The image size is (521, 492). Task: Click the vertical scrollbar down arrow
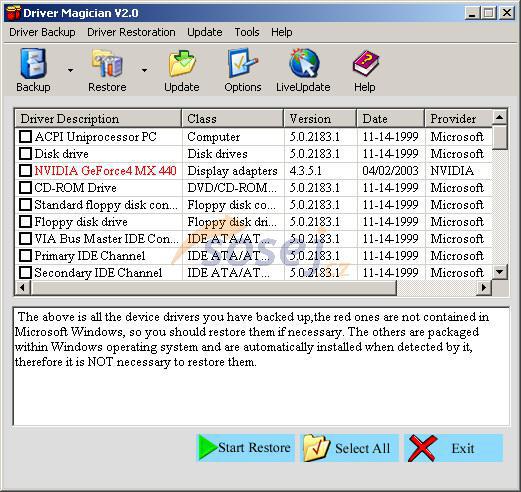tap(499, 272)
